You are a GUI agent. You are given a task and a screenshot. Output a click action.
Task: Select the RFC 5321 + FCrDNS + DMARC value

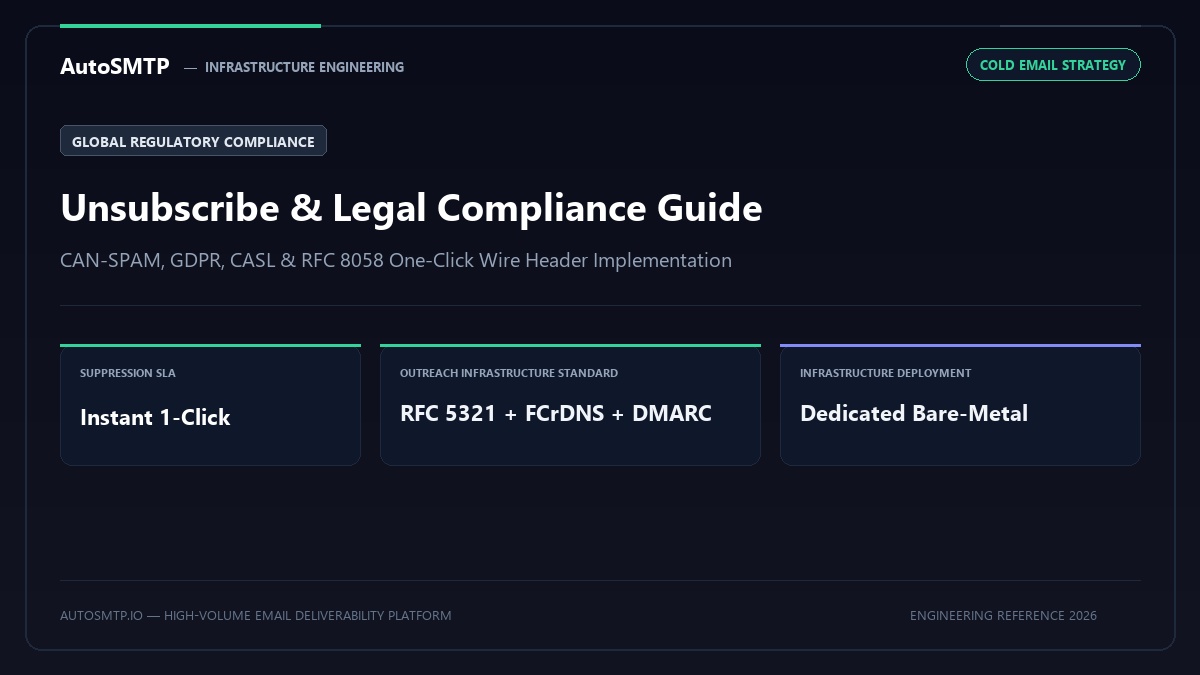[556, 413]
